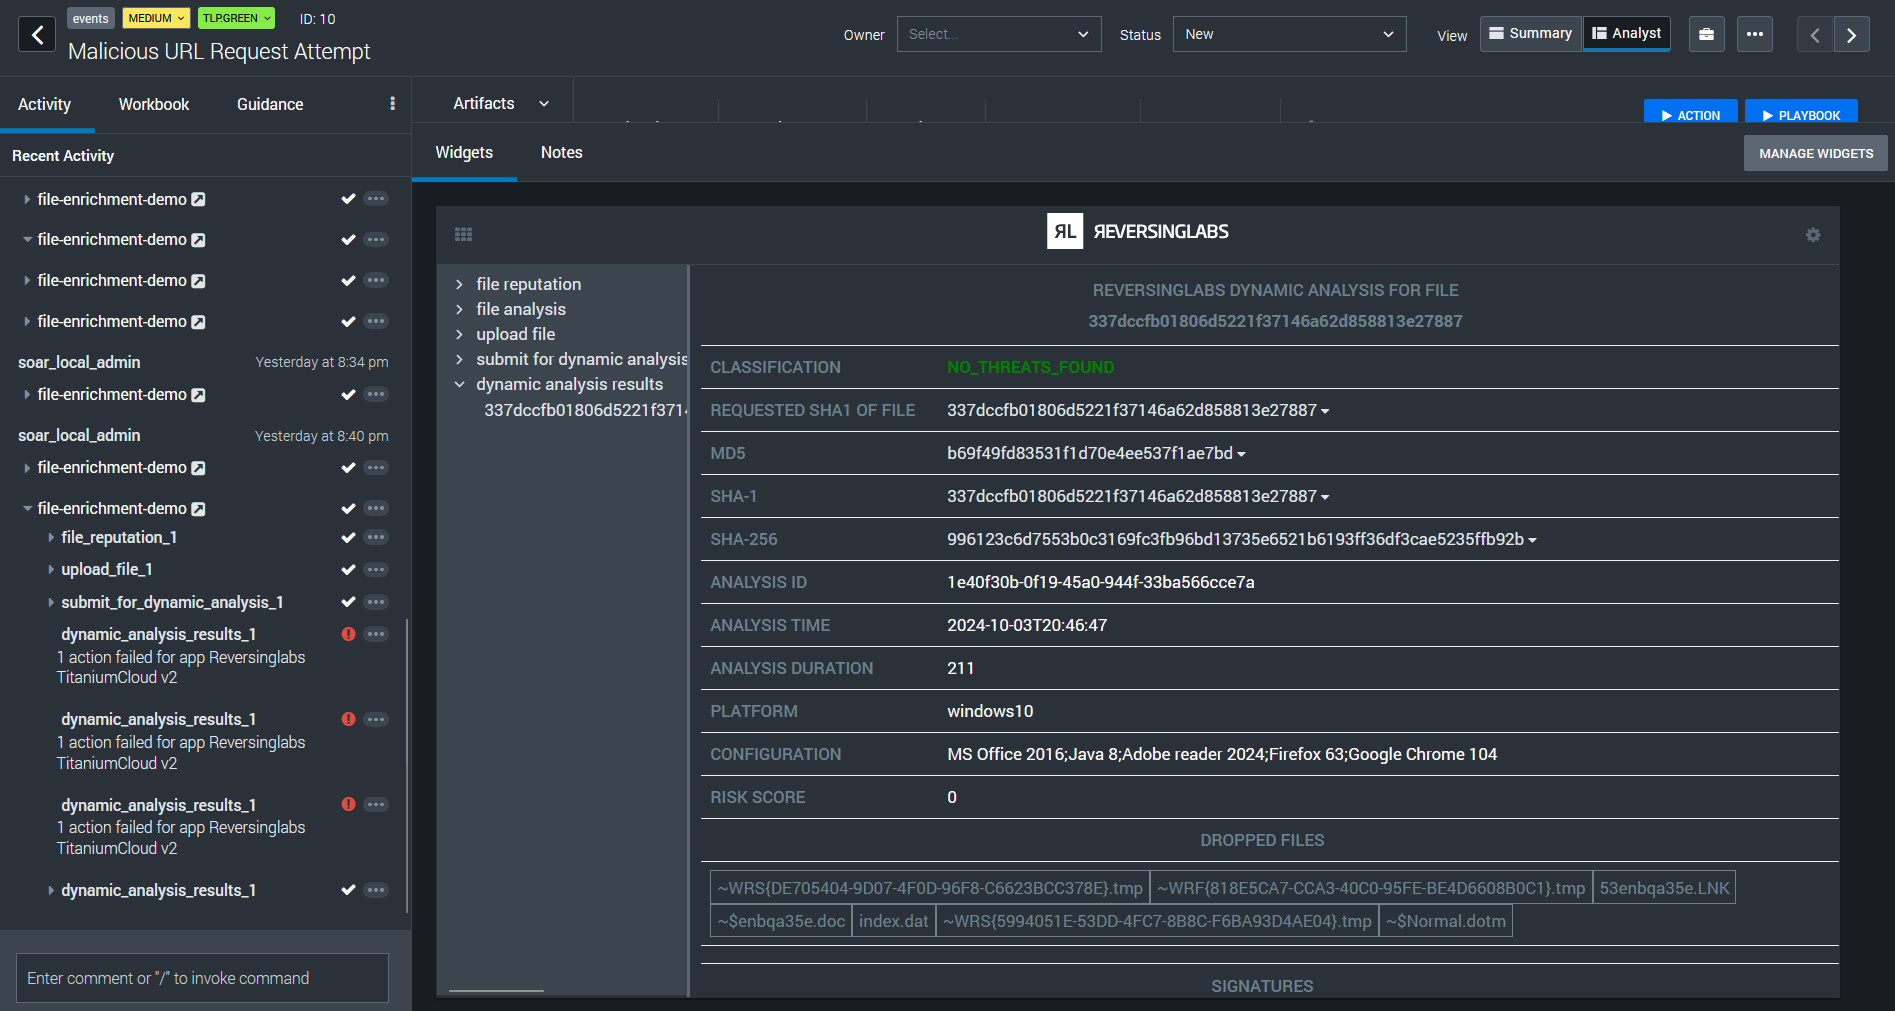The image size is (1895, 1011).
Task: Click the events label tag
Action: point(90,18)
